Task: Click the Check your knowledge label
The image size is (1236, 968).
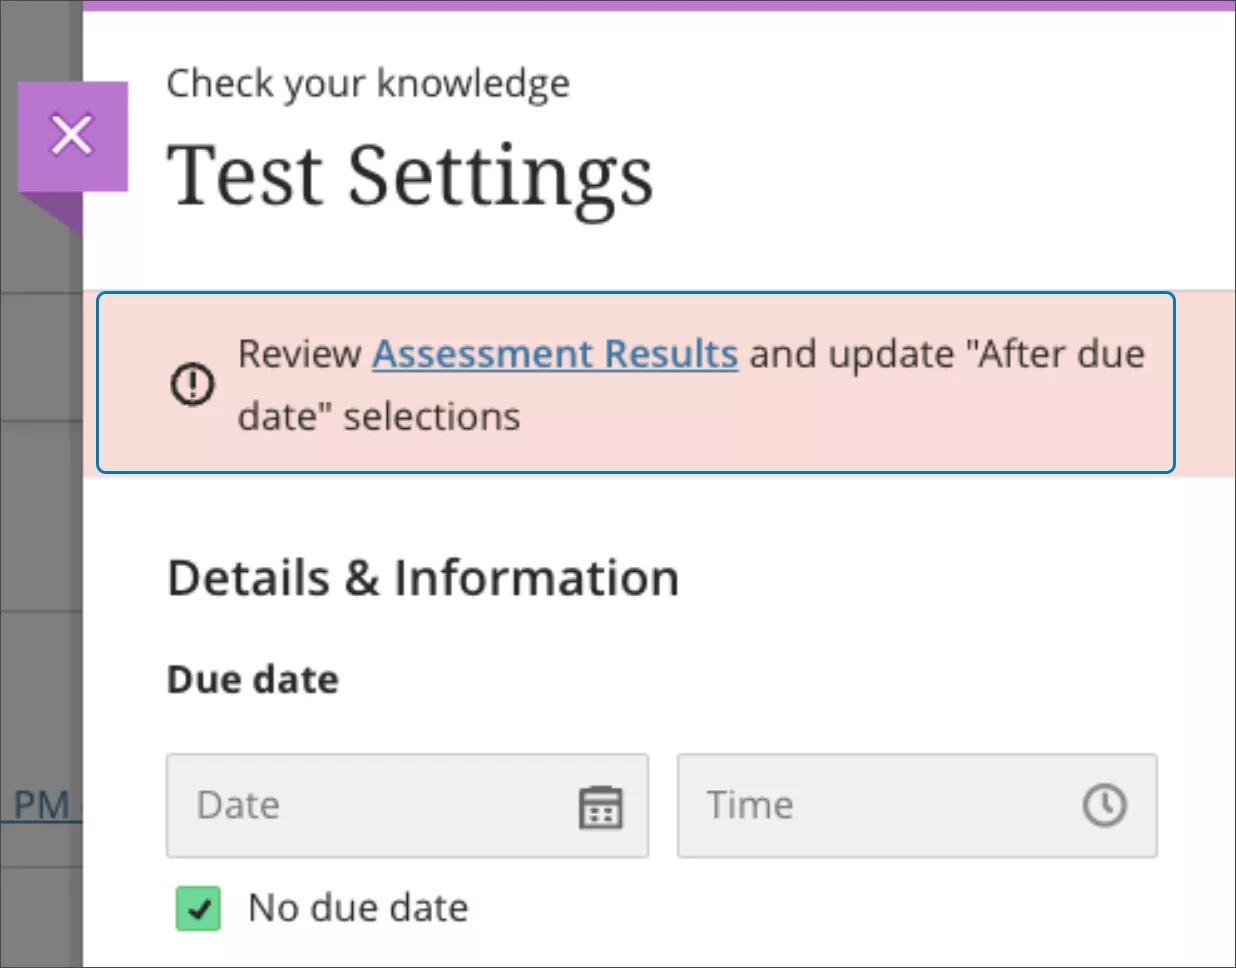Action: (369, 82)
